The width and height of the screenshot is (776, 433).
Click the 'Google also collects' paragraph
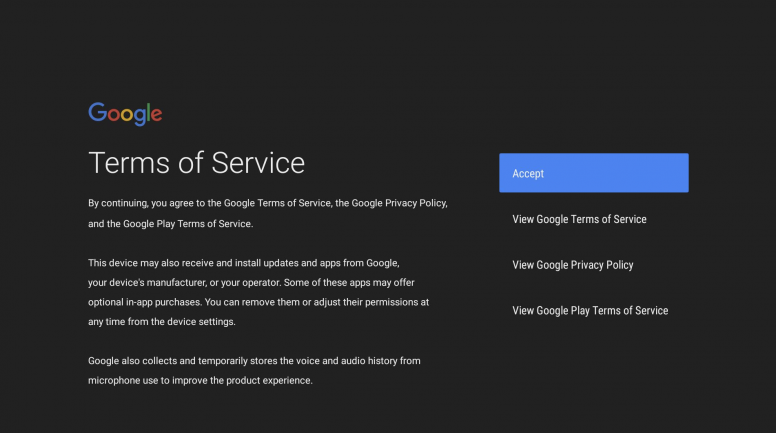254,371
